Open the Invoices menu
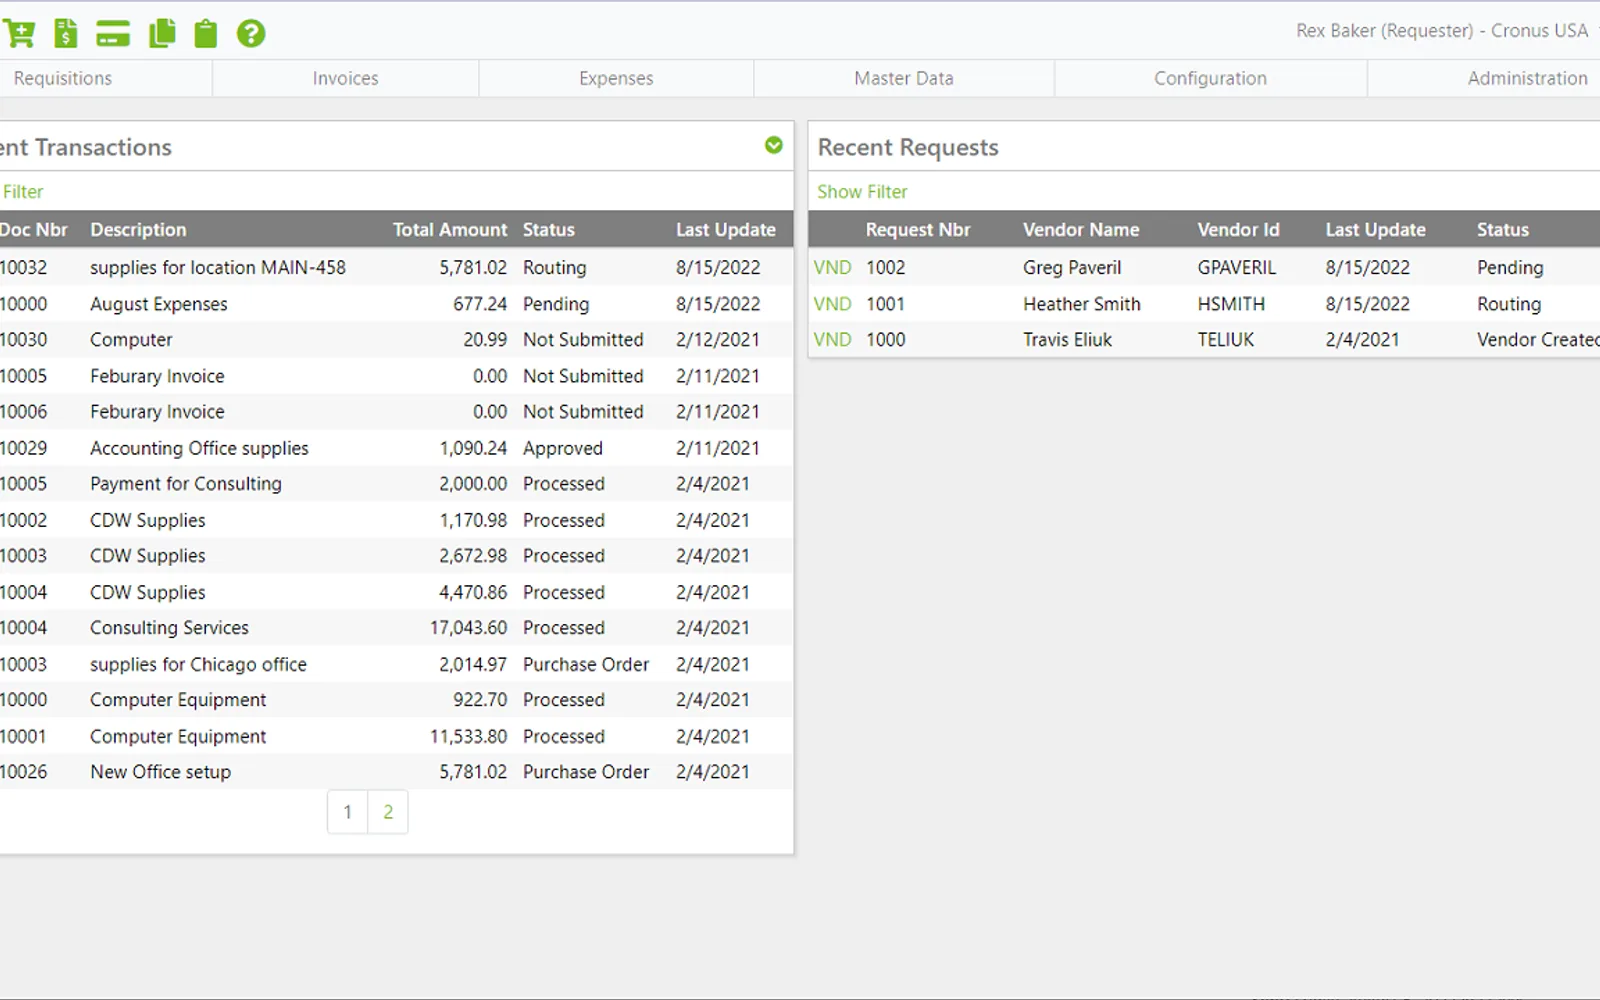 (345, 78)
